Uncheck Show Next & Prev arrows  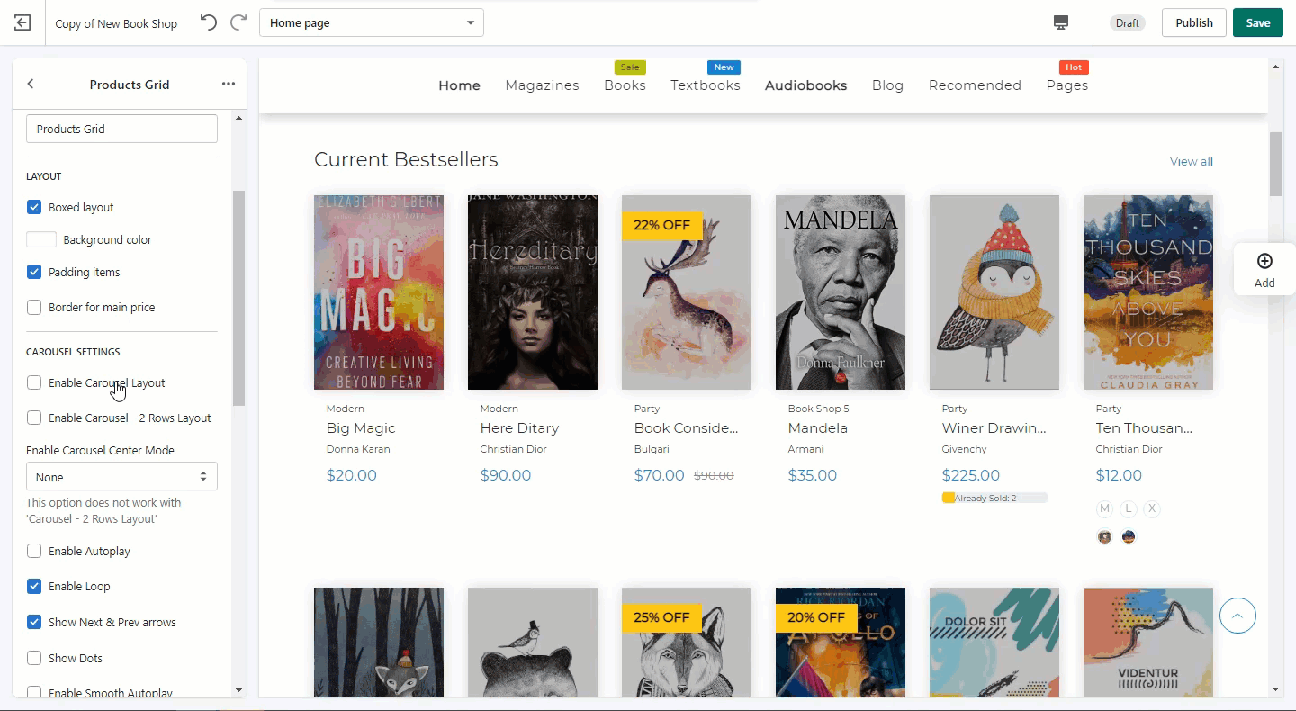pyautogui.click(x=34, y=622)
